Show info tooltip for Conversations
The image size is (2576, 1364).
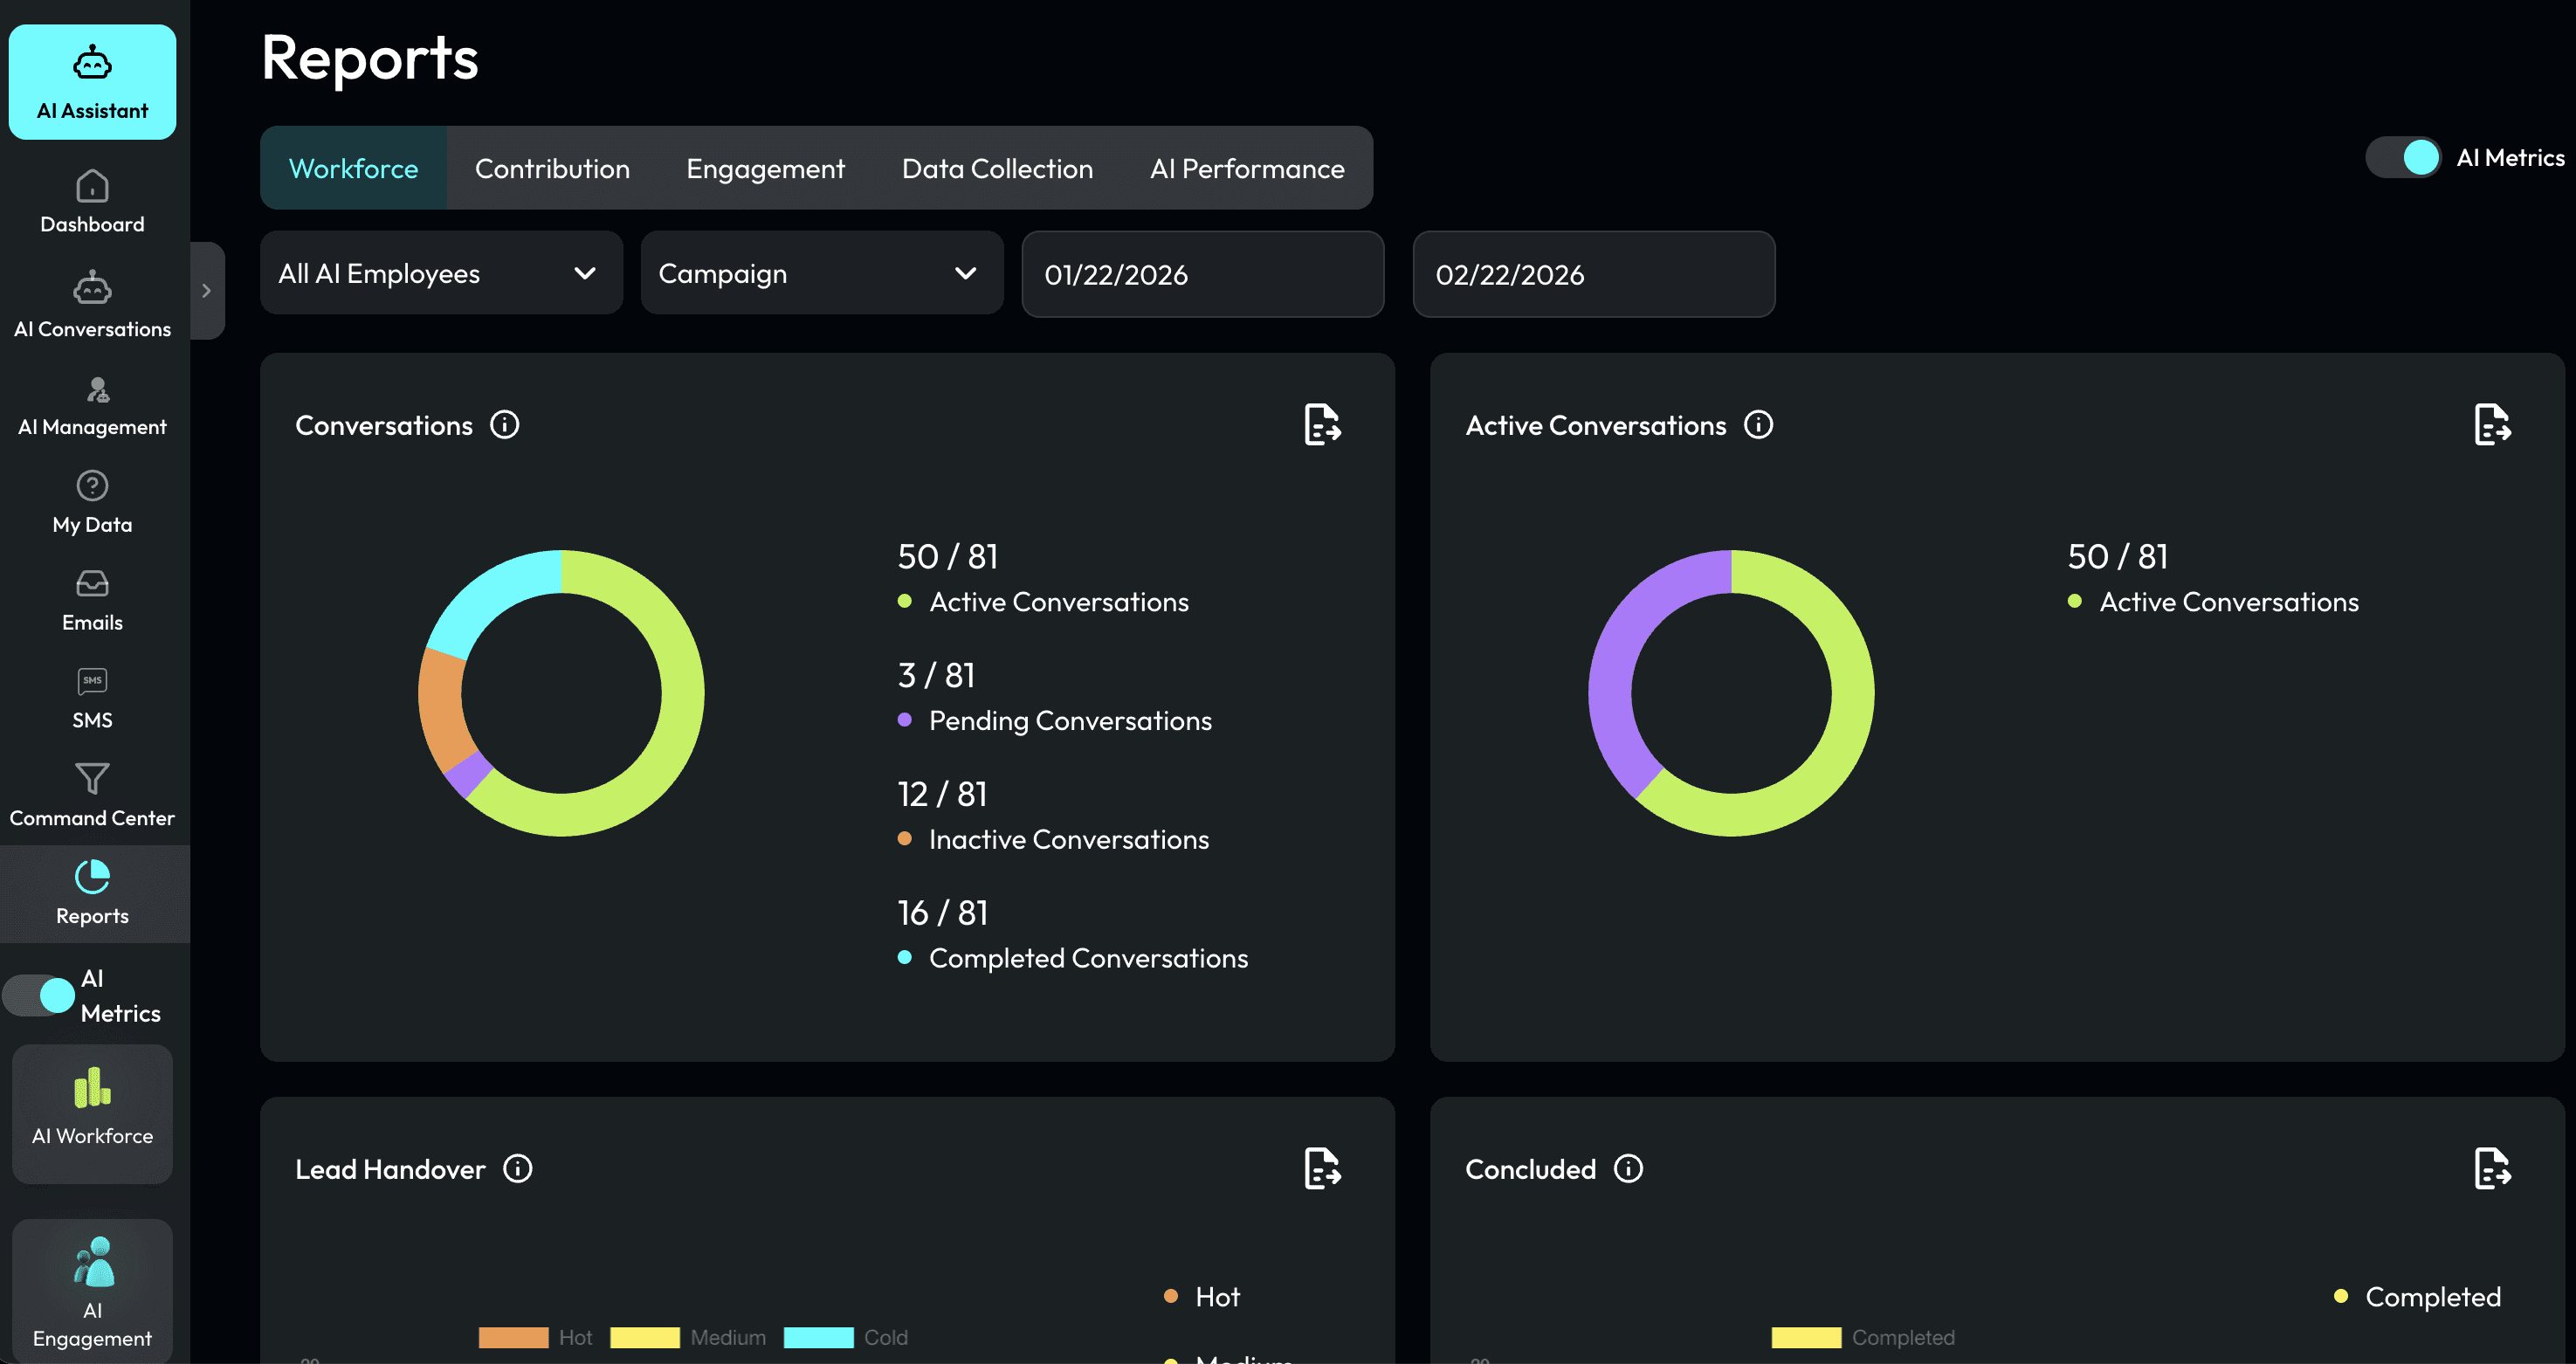505,425
